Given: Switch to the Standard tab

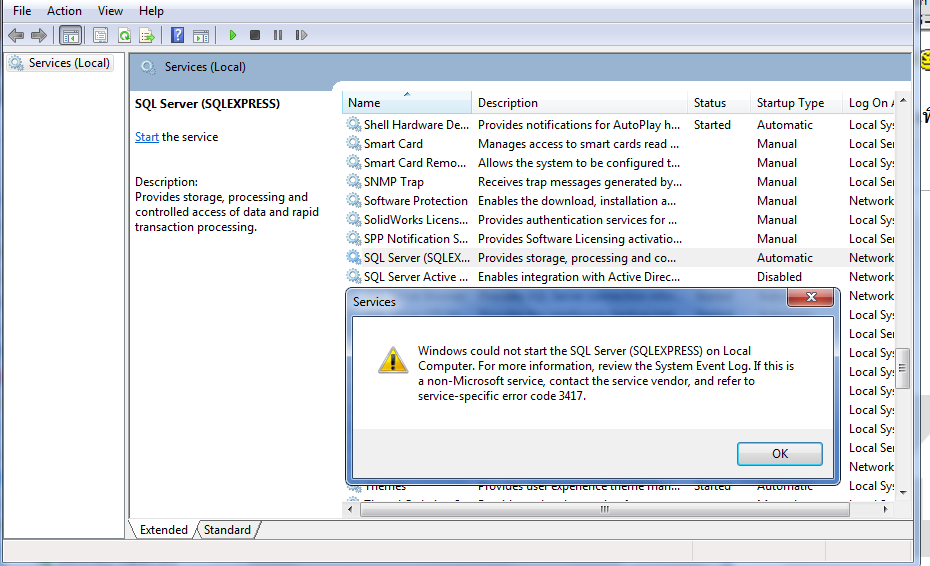Looking at the screenshot, I should point(227,529).
